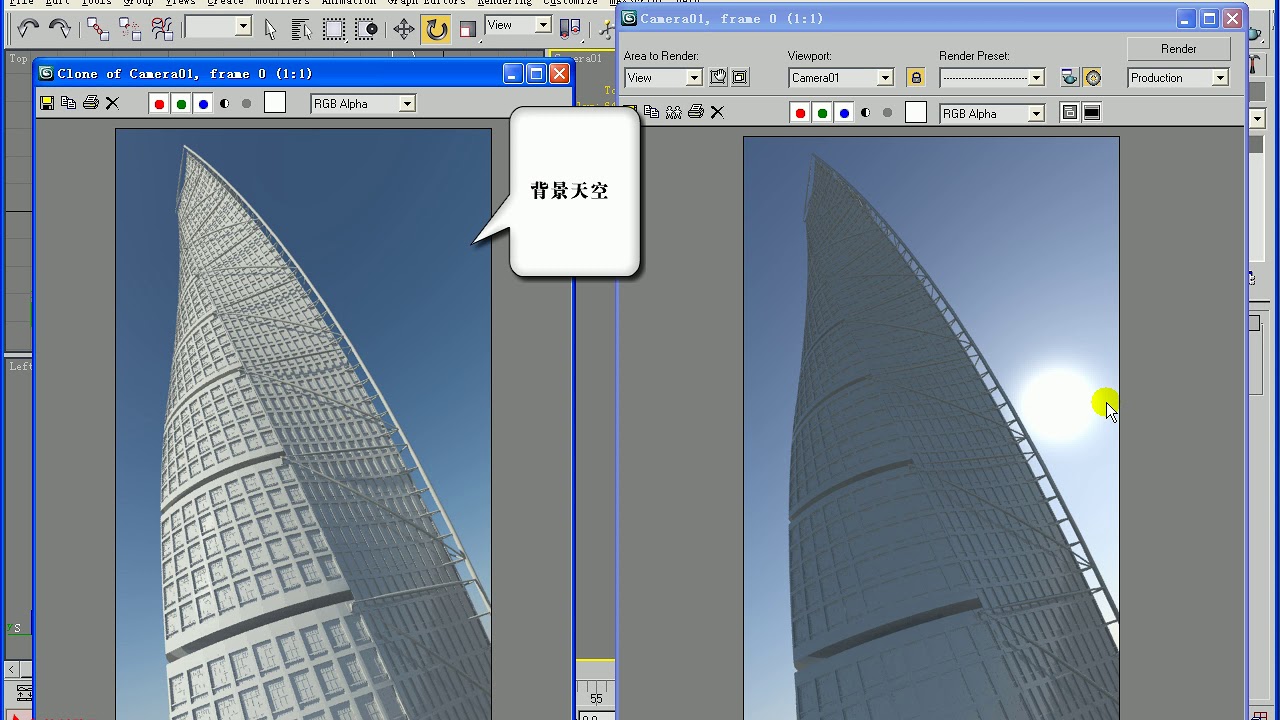The width and height of the screenshot is (1280, 720).
Task: Toggle blue channel in Camera01 window
Action: [844, 113]
